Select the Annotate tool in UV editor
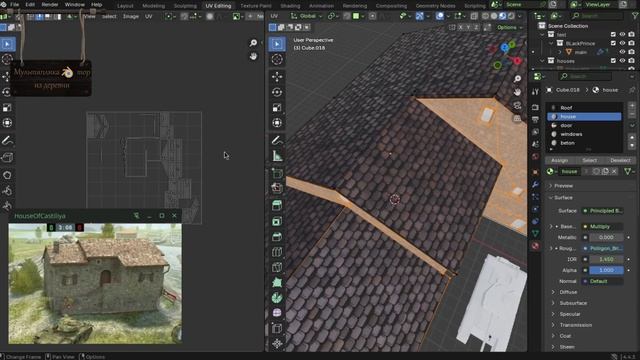Viewport: 640px width, 360px height. pos(7,140)
